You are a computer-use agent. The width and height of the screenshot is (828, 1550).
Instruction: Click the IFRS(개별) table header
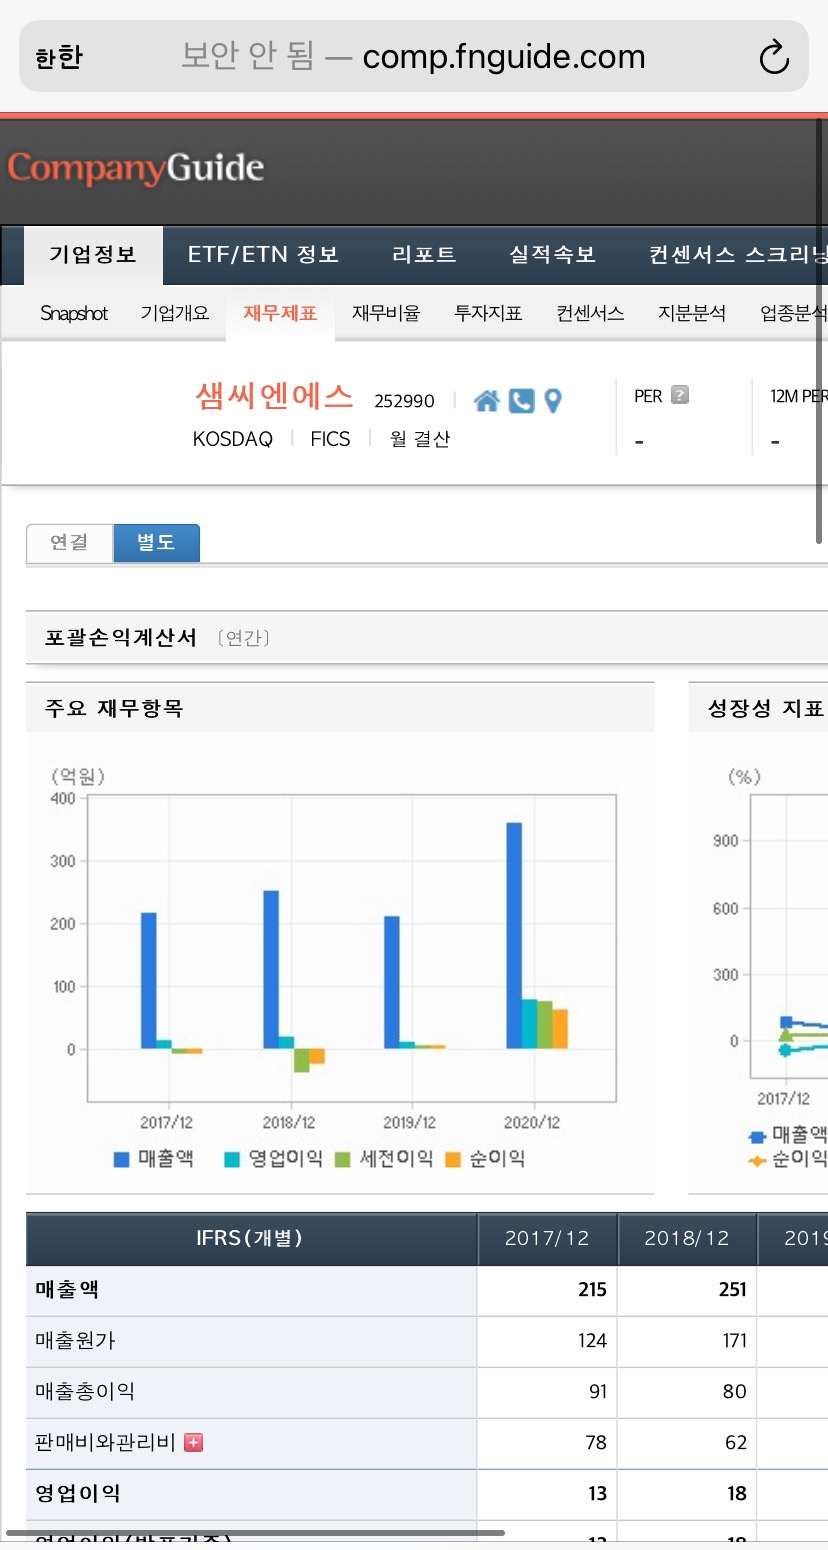pyautogui.click(x=250, y=1239)
